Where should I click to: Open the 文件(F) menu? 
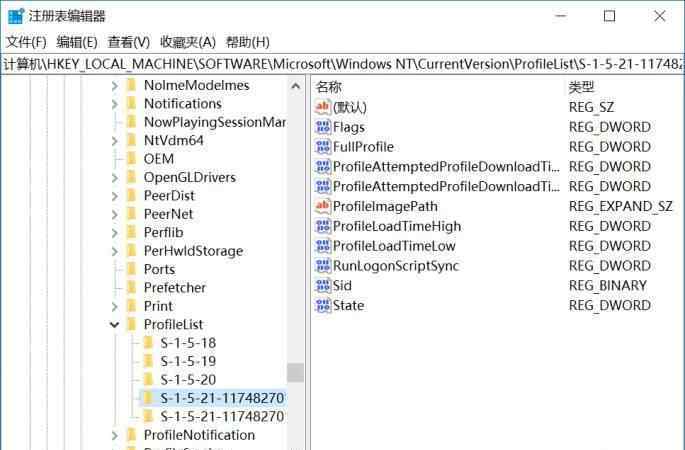coord(26,42)
